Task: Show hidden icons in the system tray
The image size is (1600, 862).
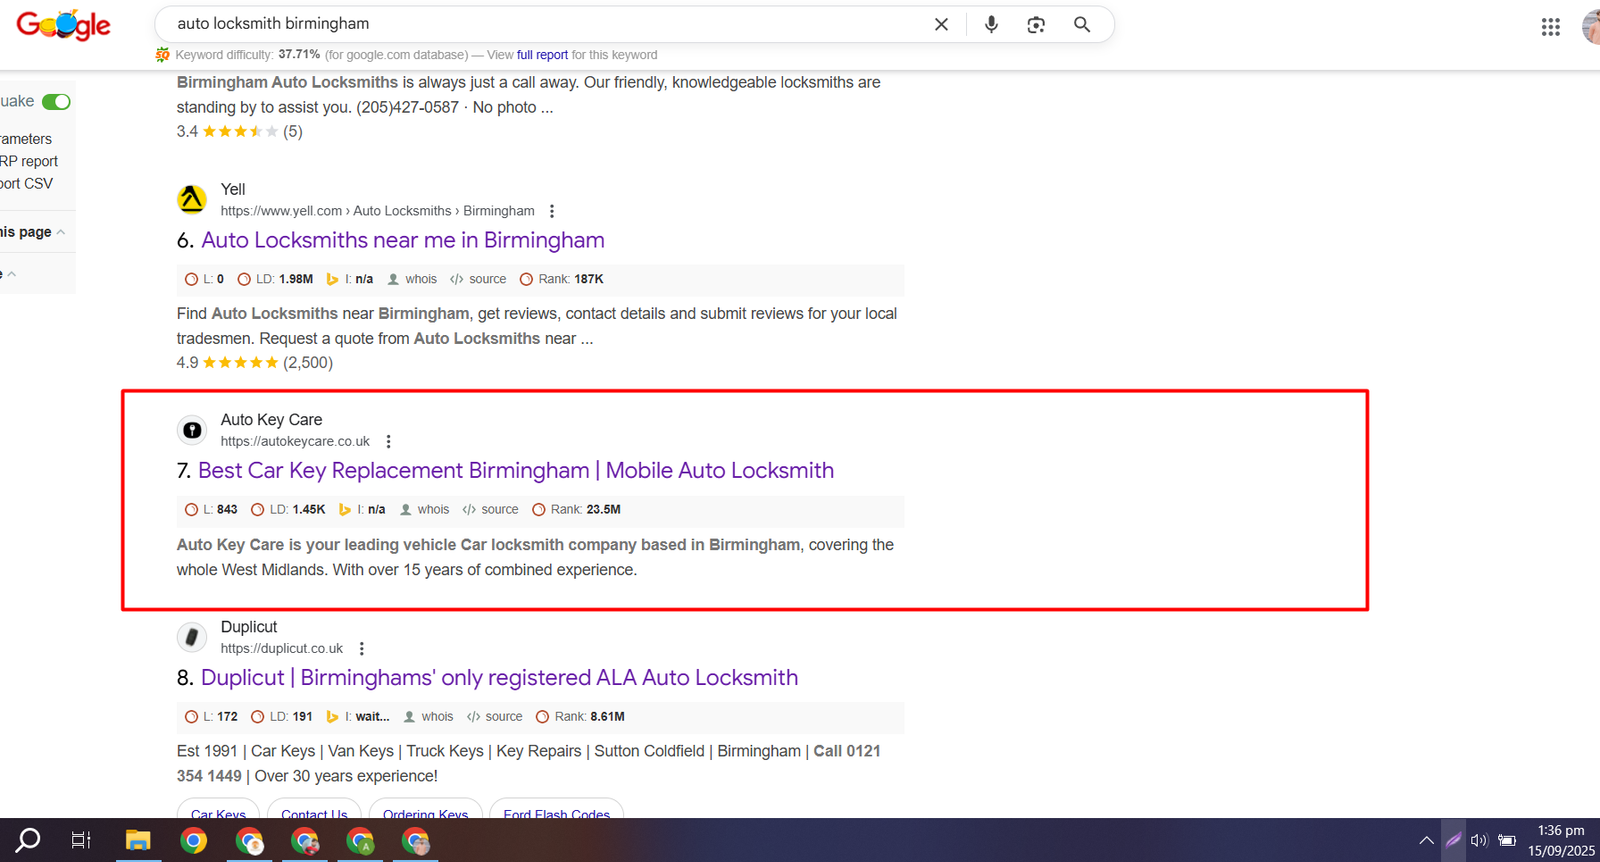Action: 1426,840
